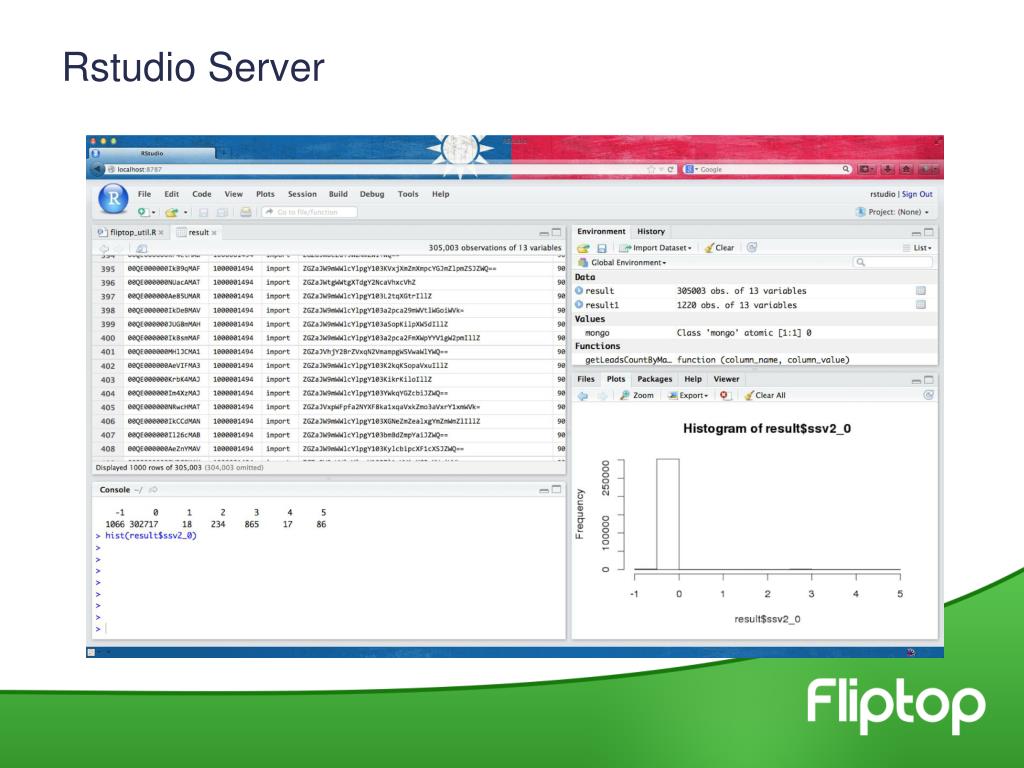This screenshot has width=1024, height=768.
Task: Open the Session menu
Action: pyautogui.click(x=302, y=194)
